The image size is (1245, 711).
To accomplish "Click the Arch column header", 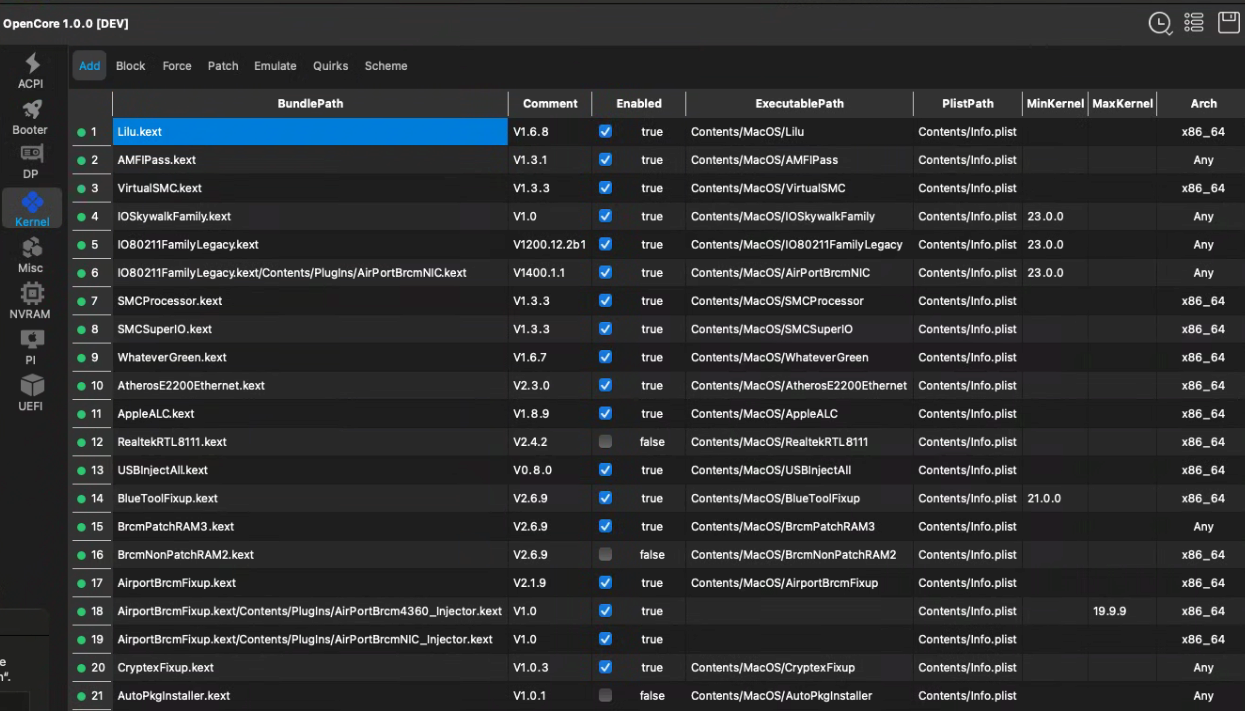I will [x=1203, y=104].
